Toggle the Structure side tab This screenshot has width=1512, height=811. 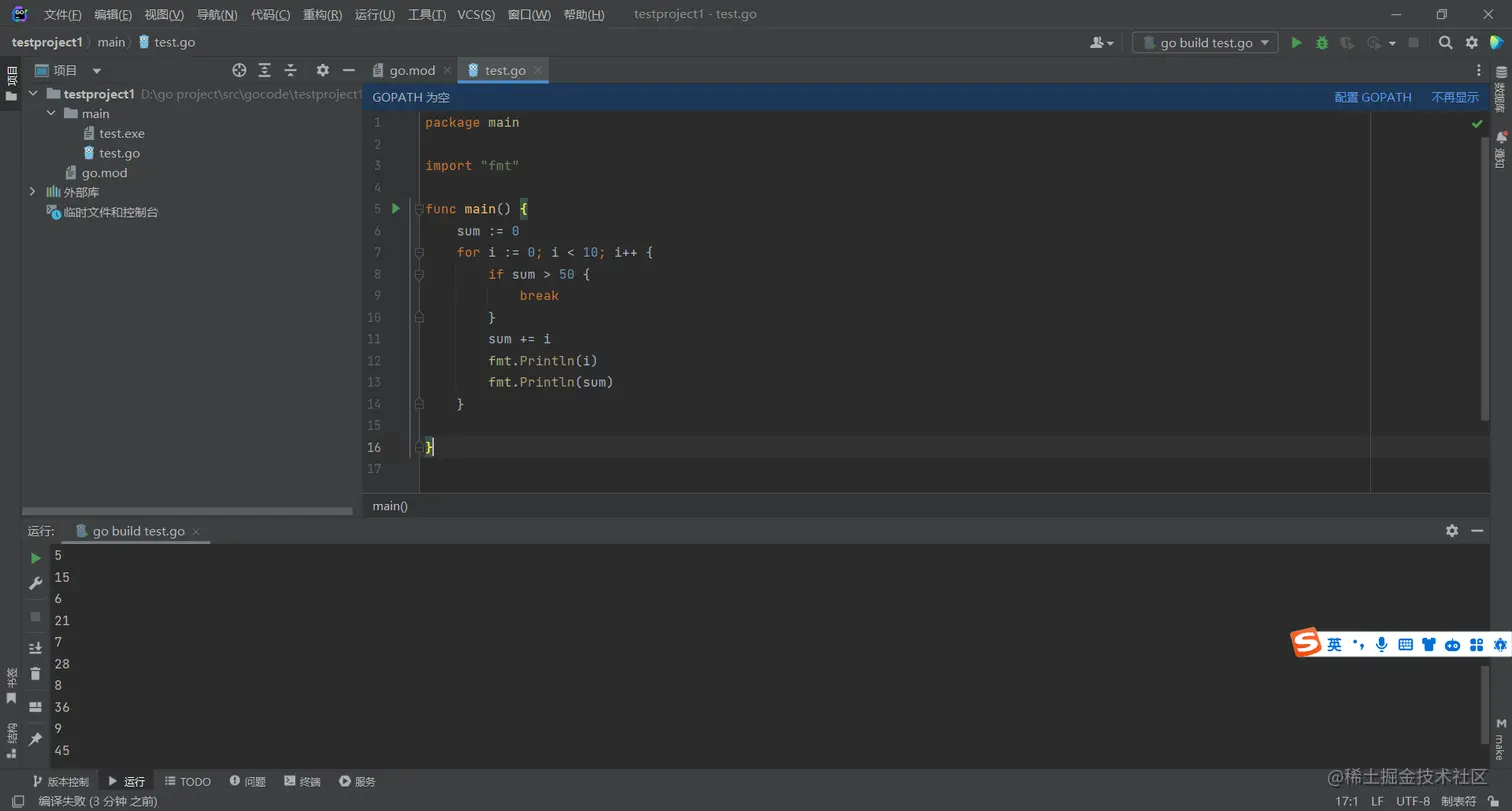(11, 741)
